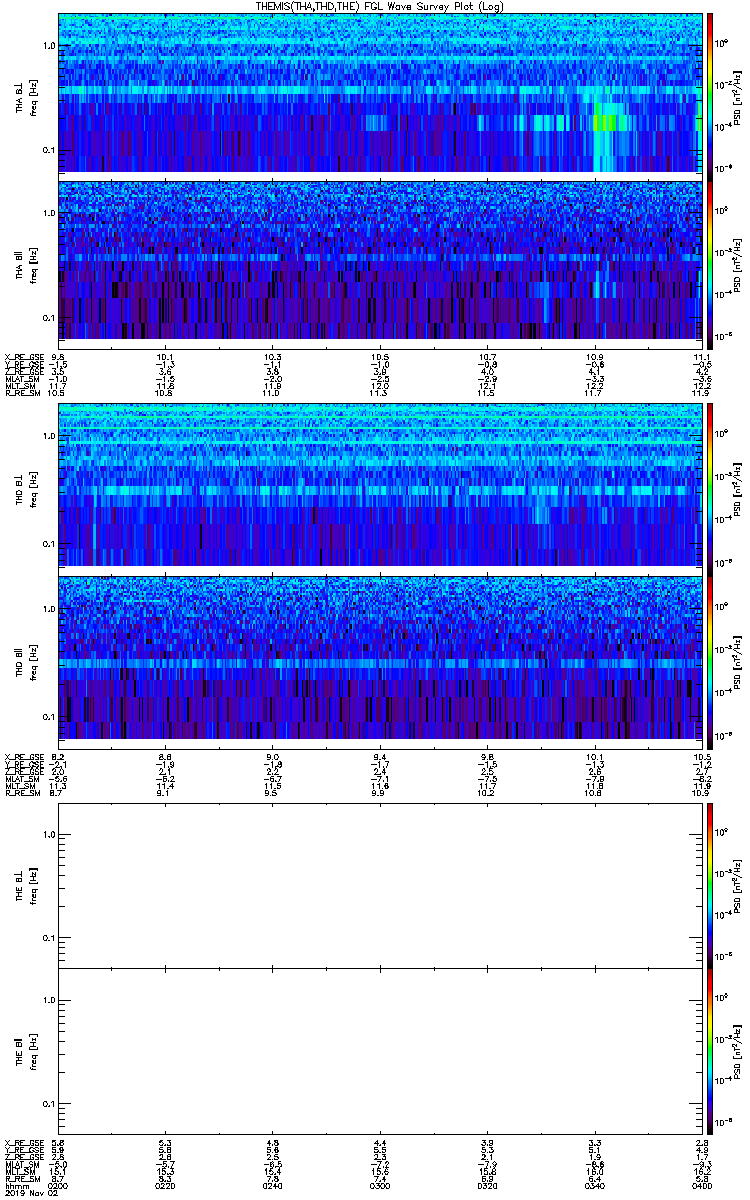The height and width of the screenshot is (1200, 750).
Task: Click MLT_SM row label under THD panels
Action: point(20,788)
